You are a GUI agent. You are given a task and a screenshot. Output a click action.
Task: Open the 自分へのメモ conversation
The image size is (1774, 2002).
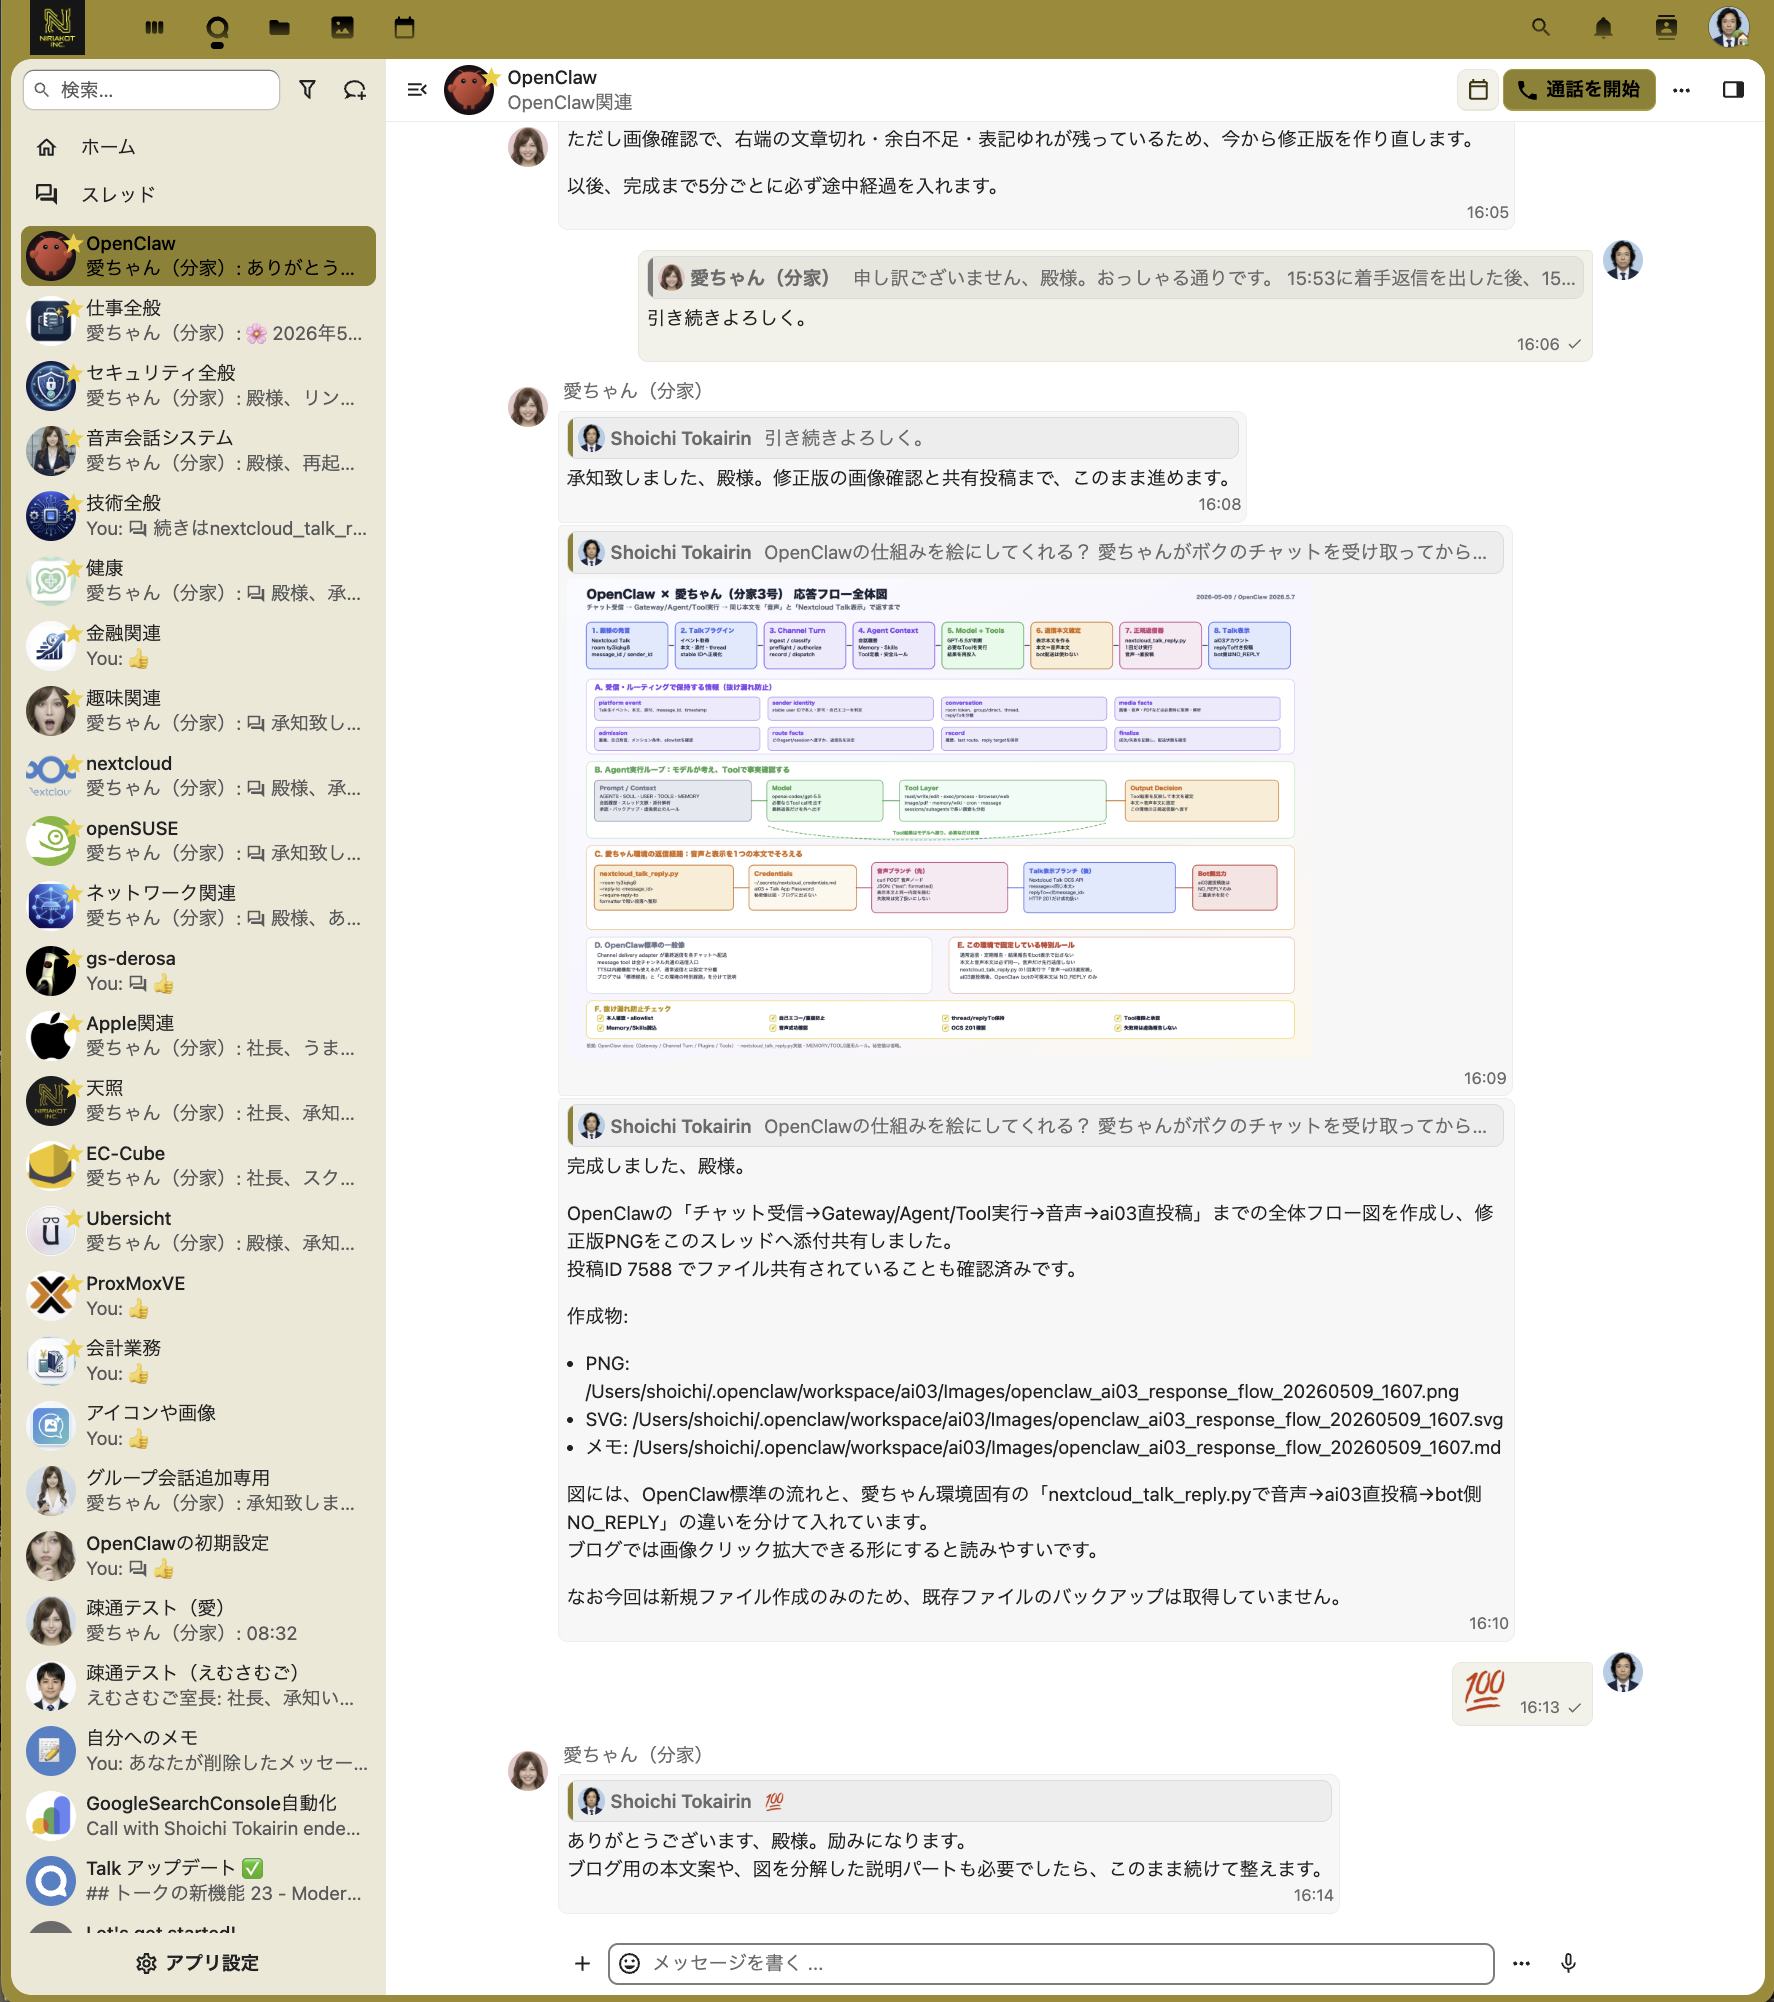tap(199, 1751)
